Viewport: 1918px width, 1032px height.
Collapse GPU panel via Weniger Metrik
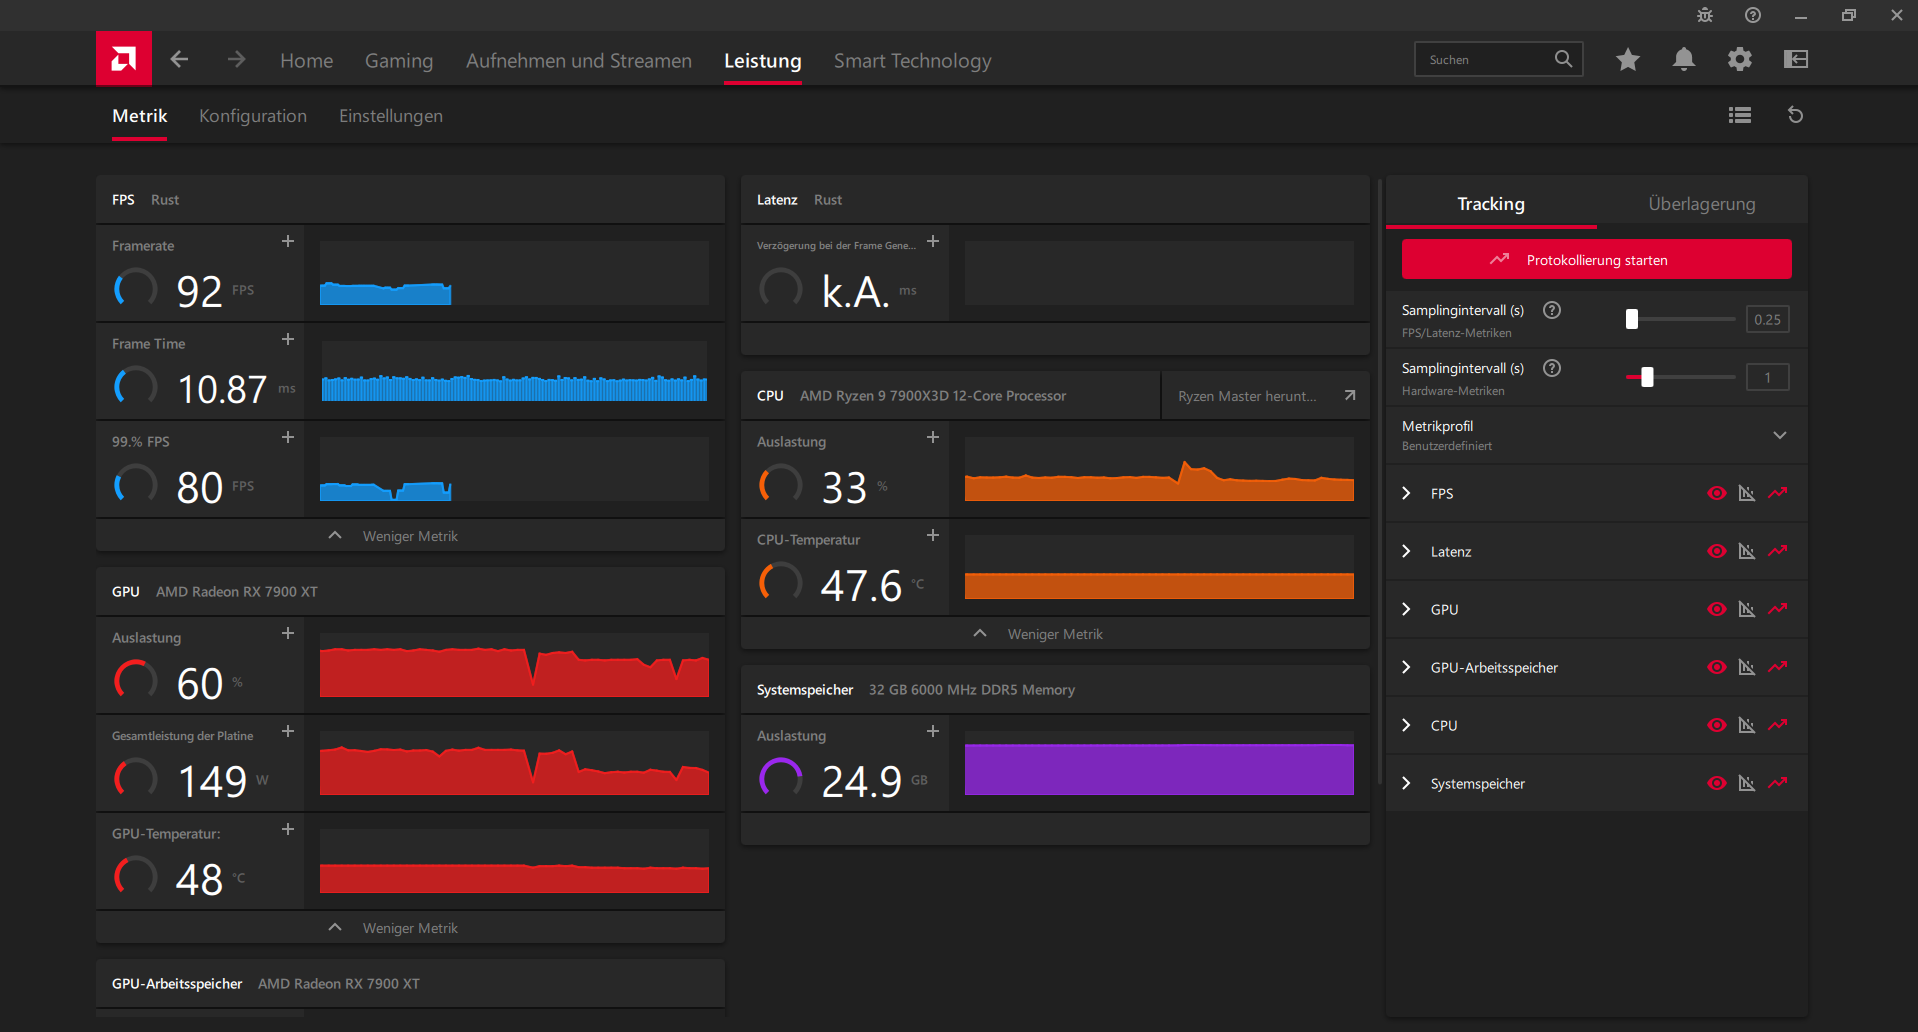[x=410, y=928]
